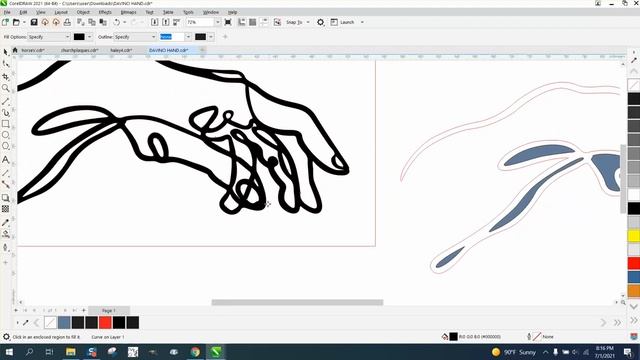Click the Page 1 tab
This screenshot has height=360, width=640.
click(109, 311)
